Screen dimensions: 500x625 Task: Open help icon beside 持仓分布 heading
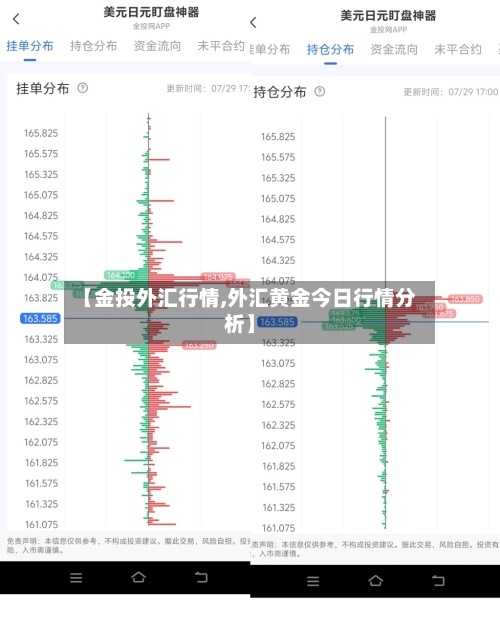pyautogui.click(x=320, y=91)
